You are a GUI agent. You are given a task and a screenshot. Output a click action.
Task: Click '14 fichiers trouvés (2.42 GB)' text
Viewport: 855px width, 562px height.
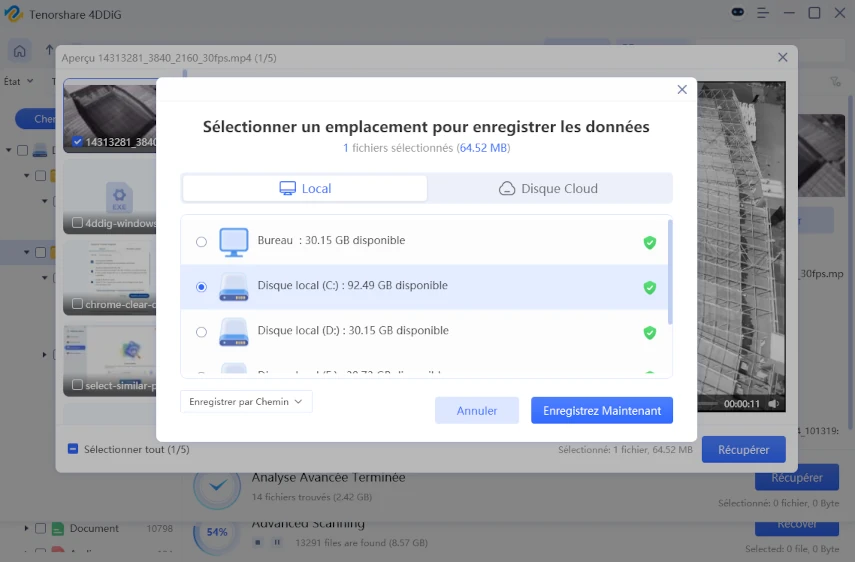(x=312, y=497)
